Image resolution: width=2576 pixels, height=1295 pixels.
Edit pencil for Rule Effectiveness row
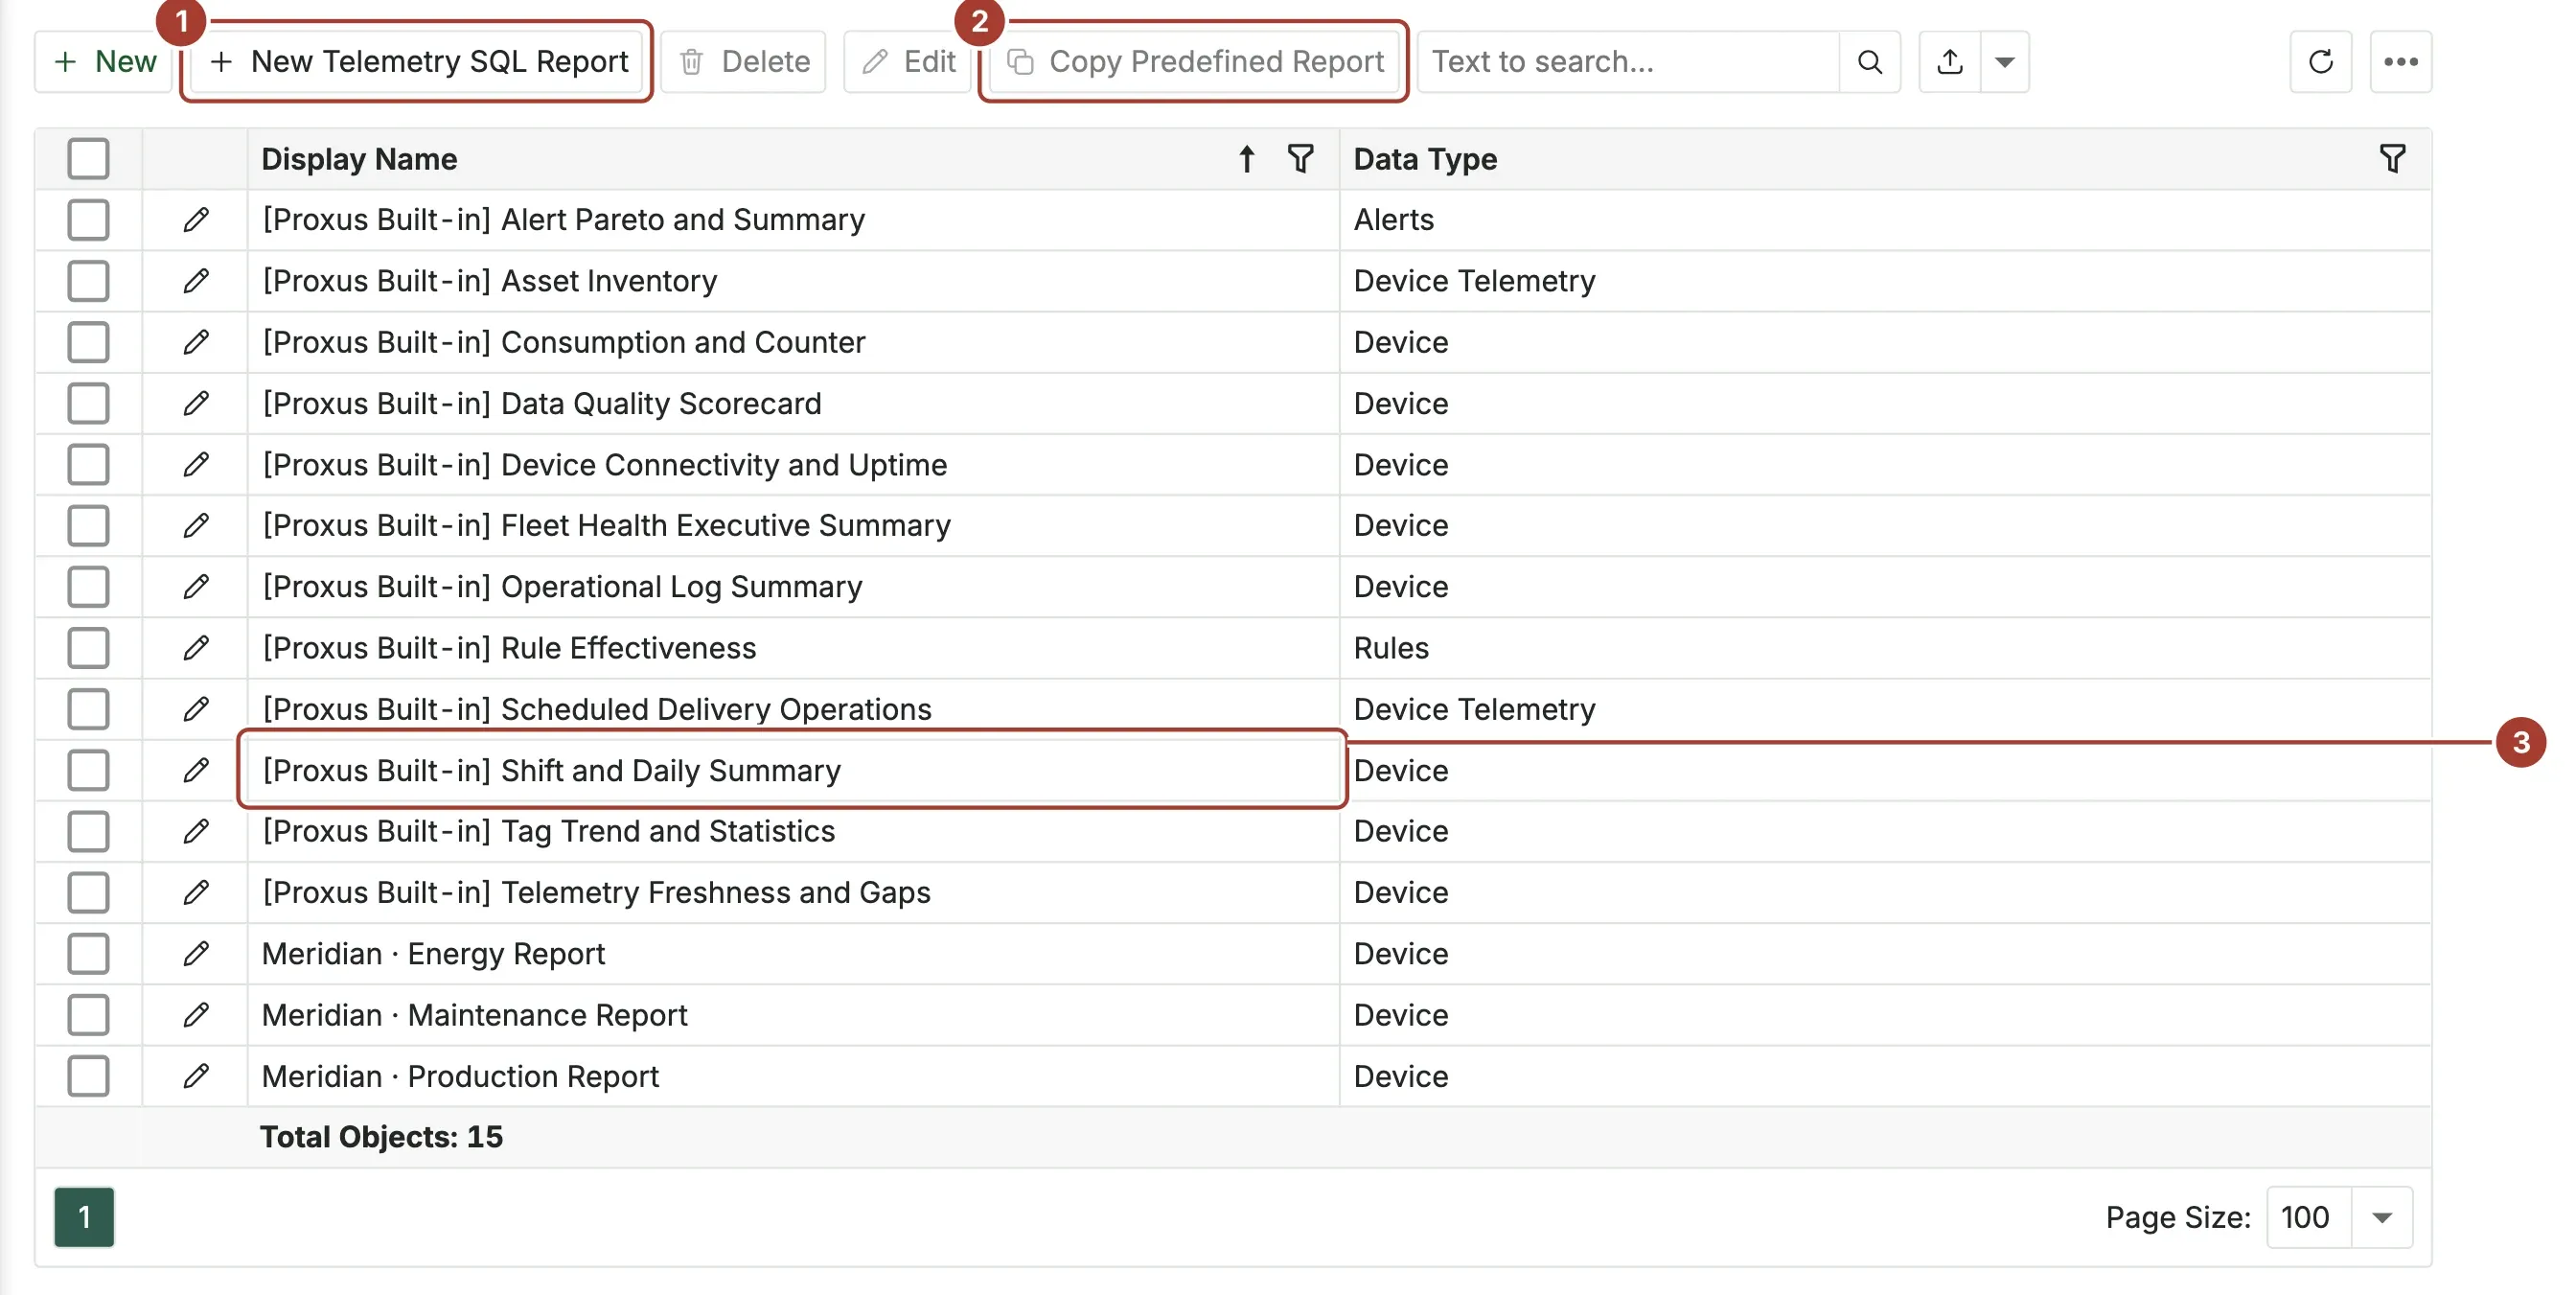196,648
